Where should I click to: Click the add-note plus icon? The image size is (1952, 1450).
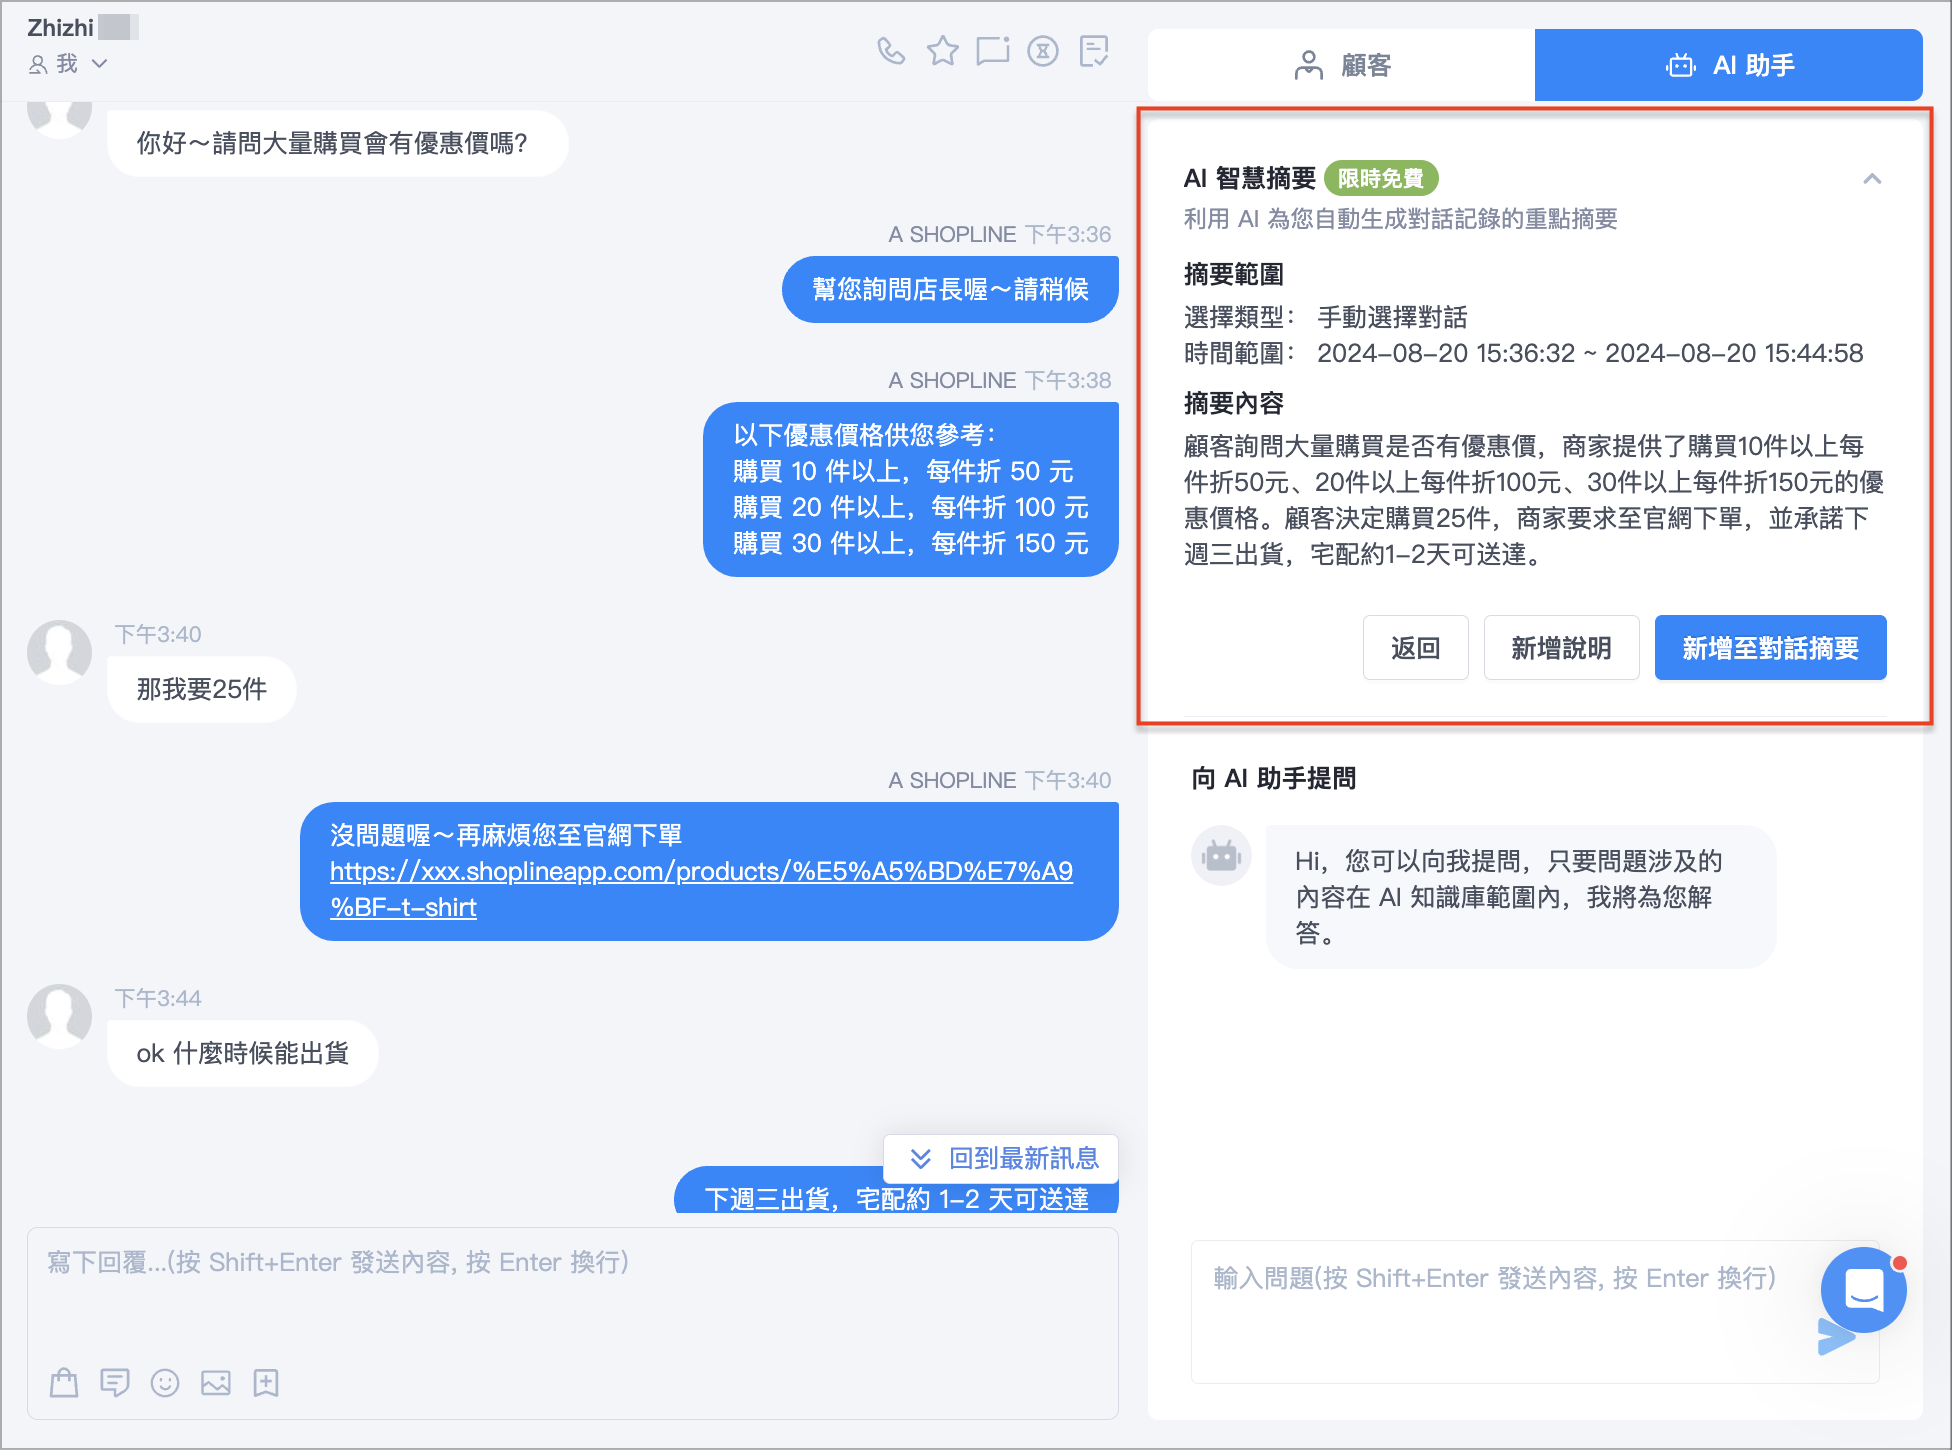266,1383
